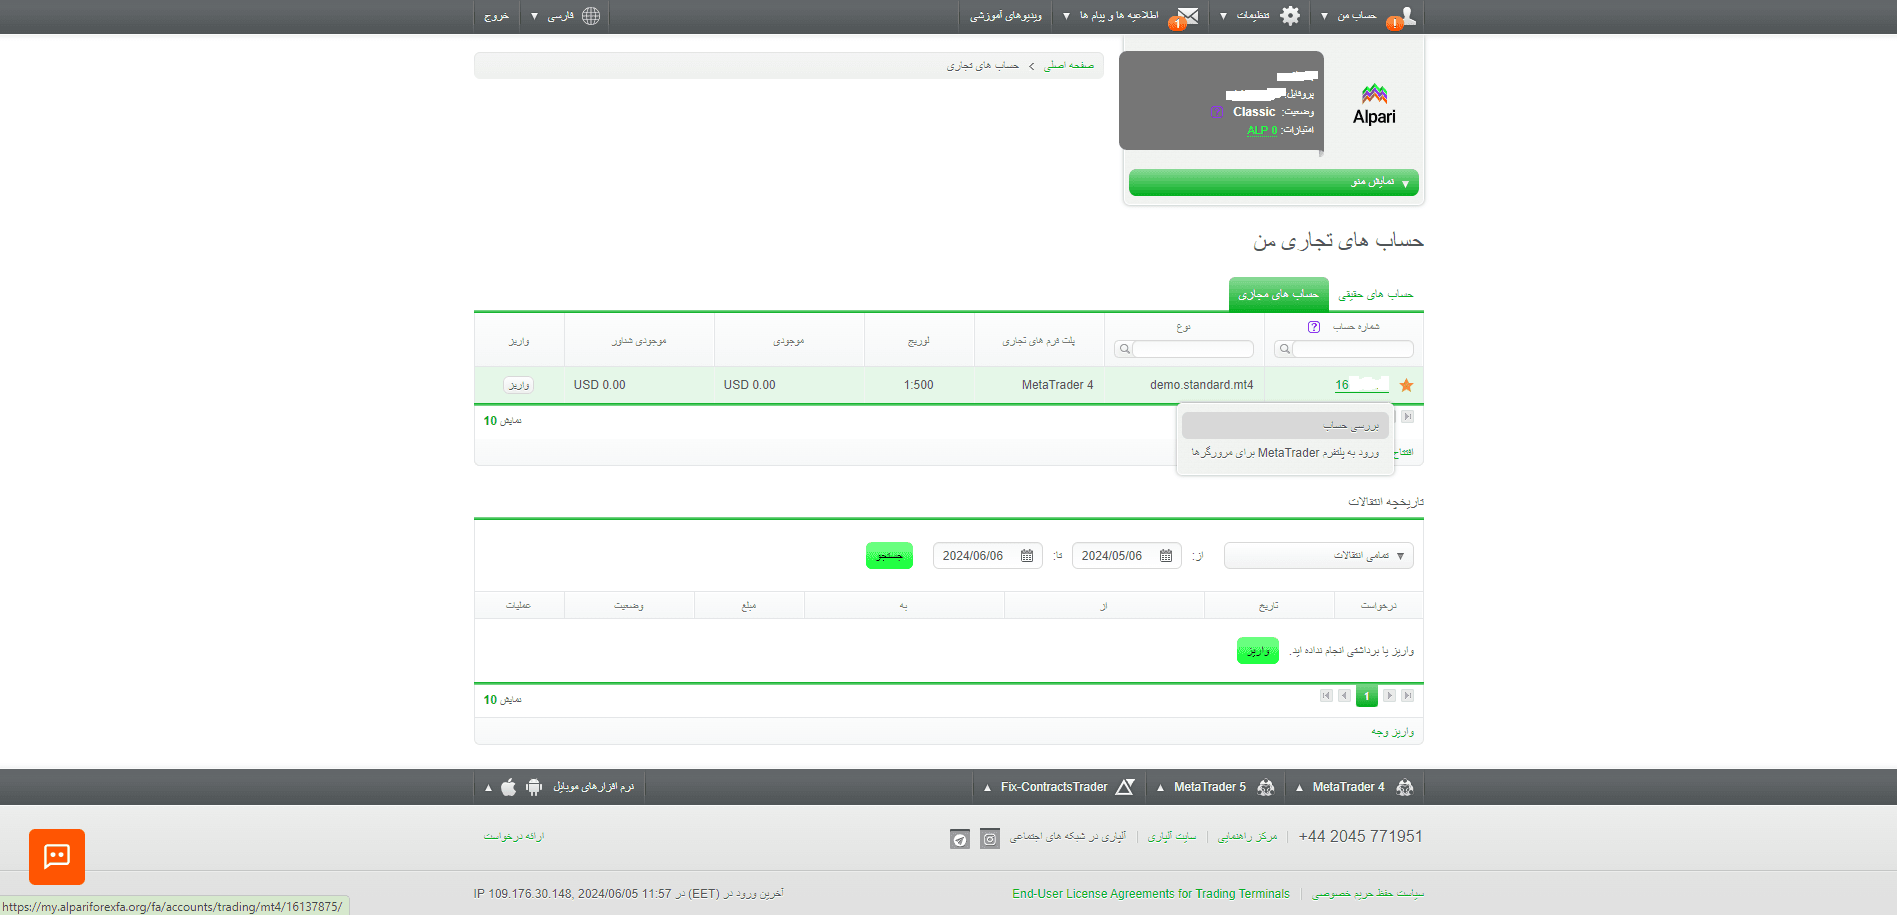Viewport: 1897px width, 915px height.
Task: Open the privacy policy footer link
Action: [x=1368, y=894]
